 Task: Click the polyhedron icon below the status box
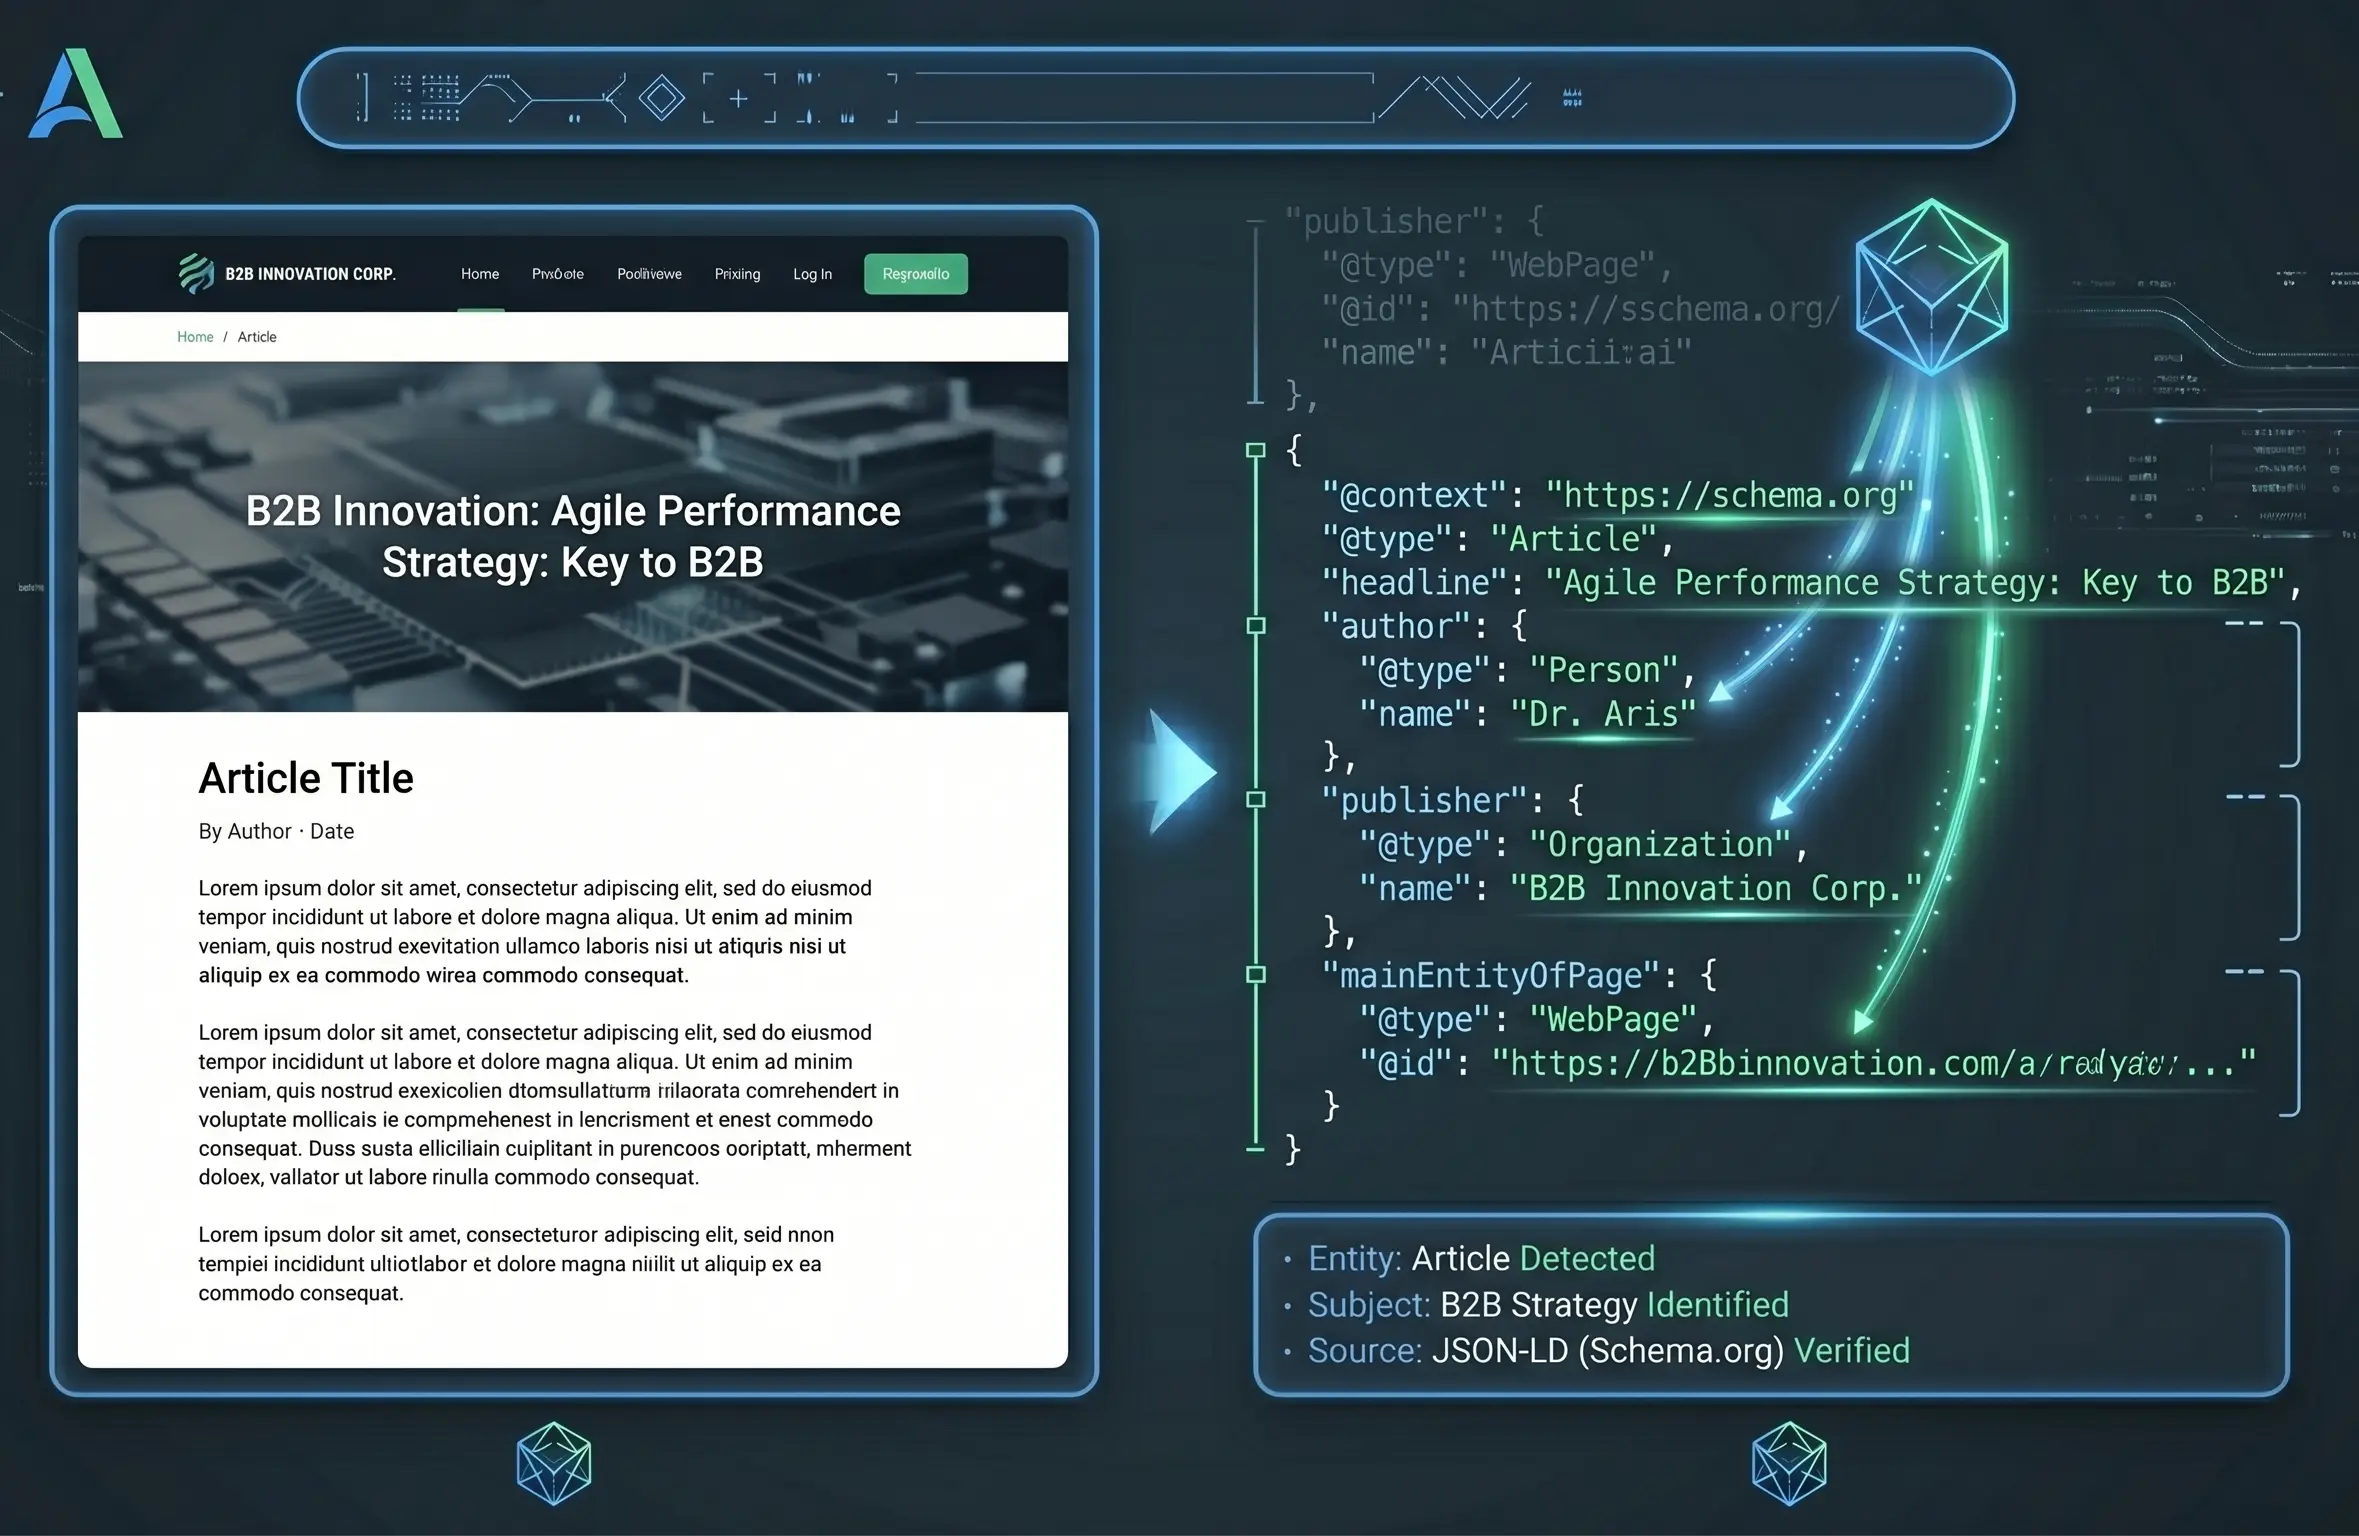tap(1789, 1463)
